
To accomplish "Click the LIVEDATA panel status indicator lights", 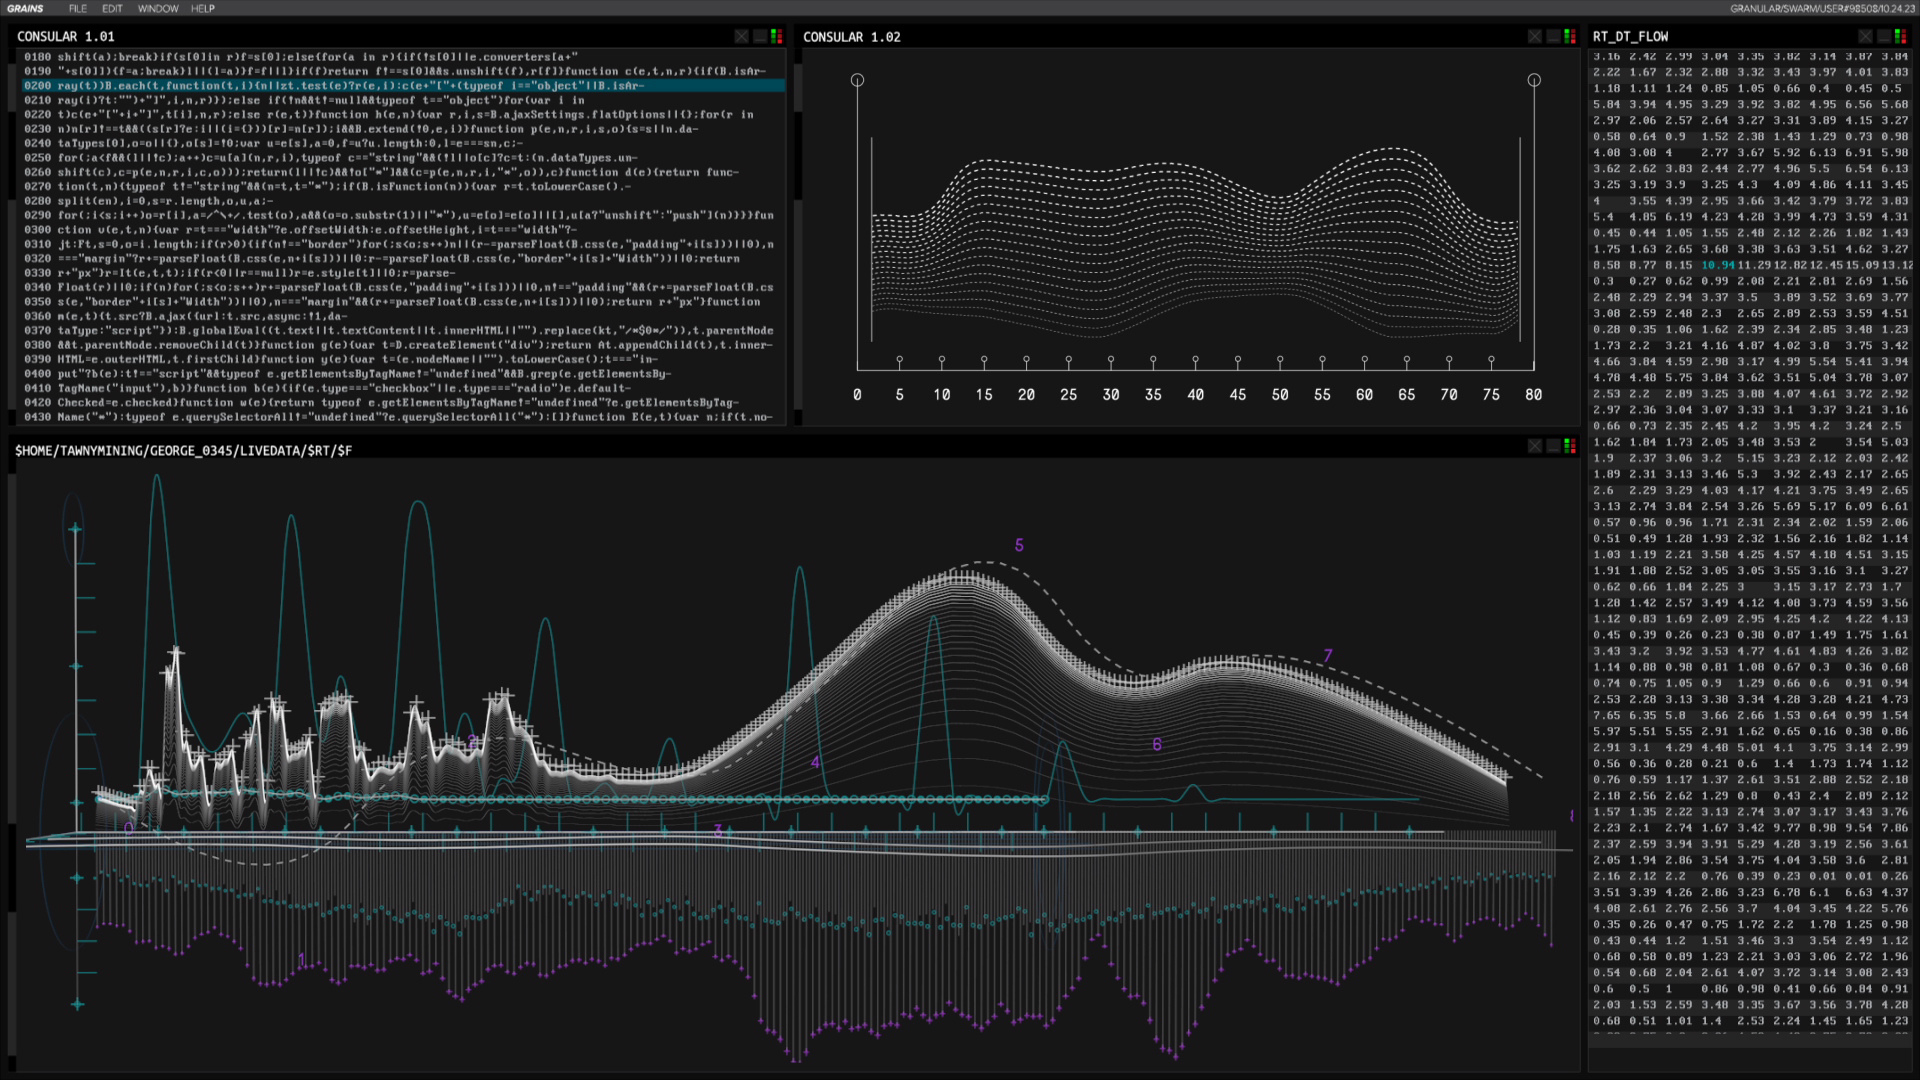I will pyautogui.click(x=1570, y=446).
